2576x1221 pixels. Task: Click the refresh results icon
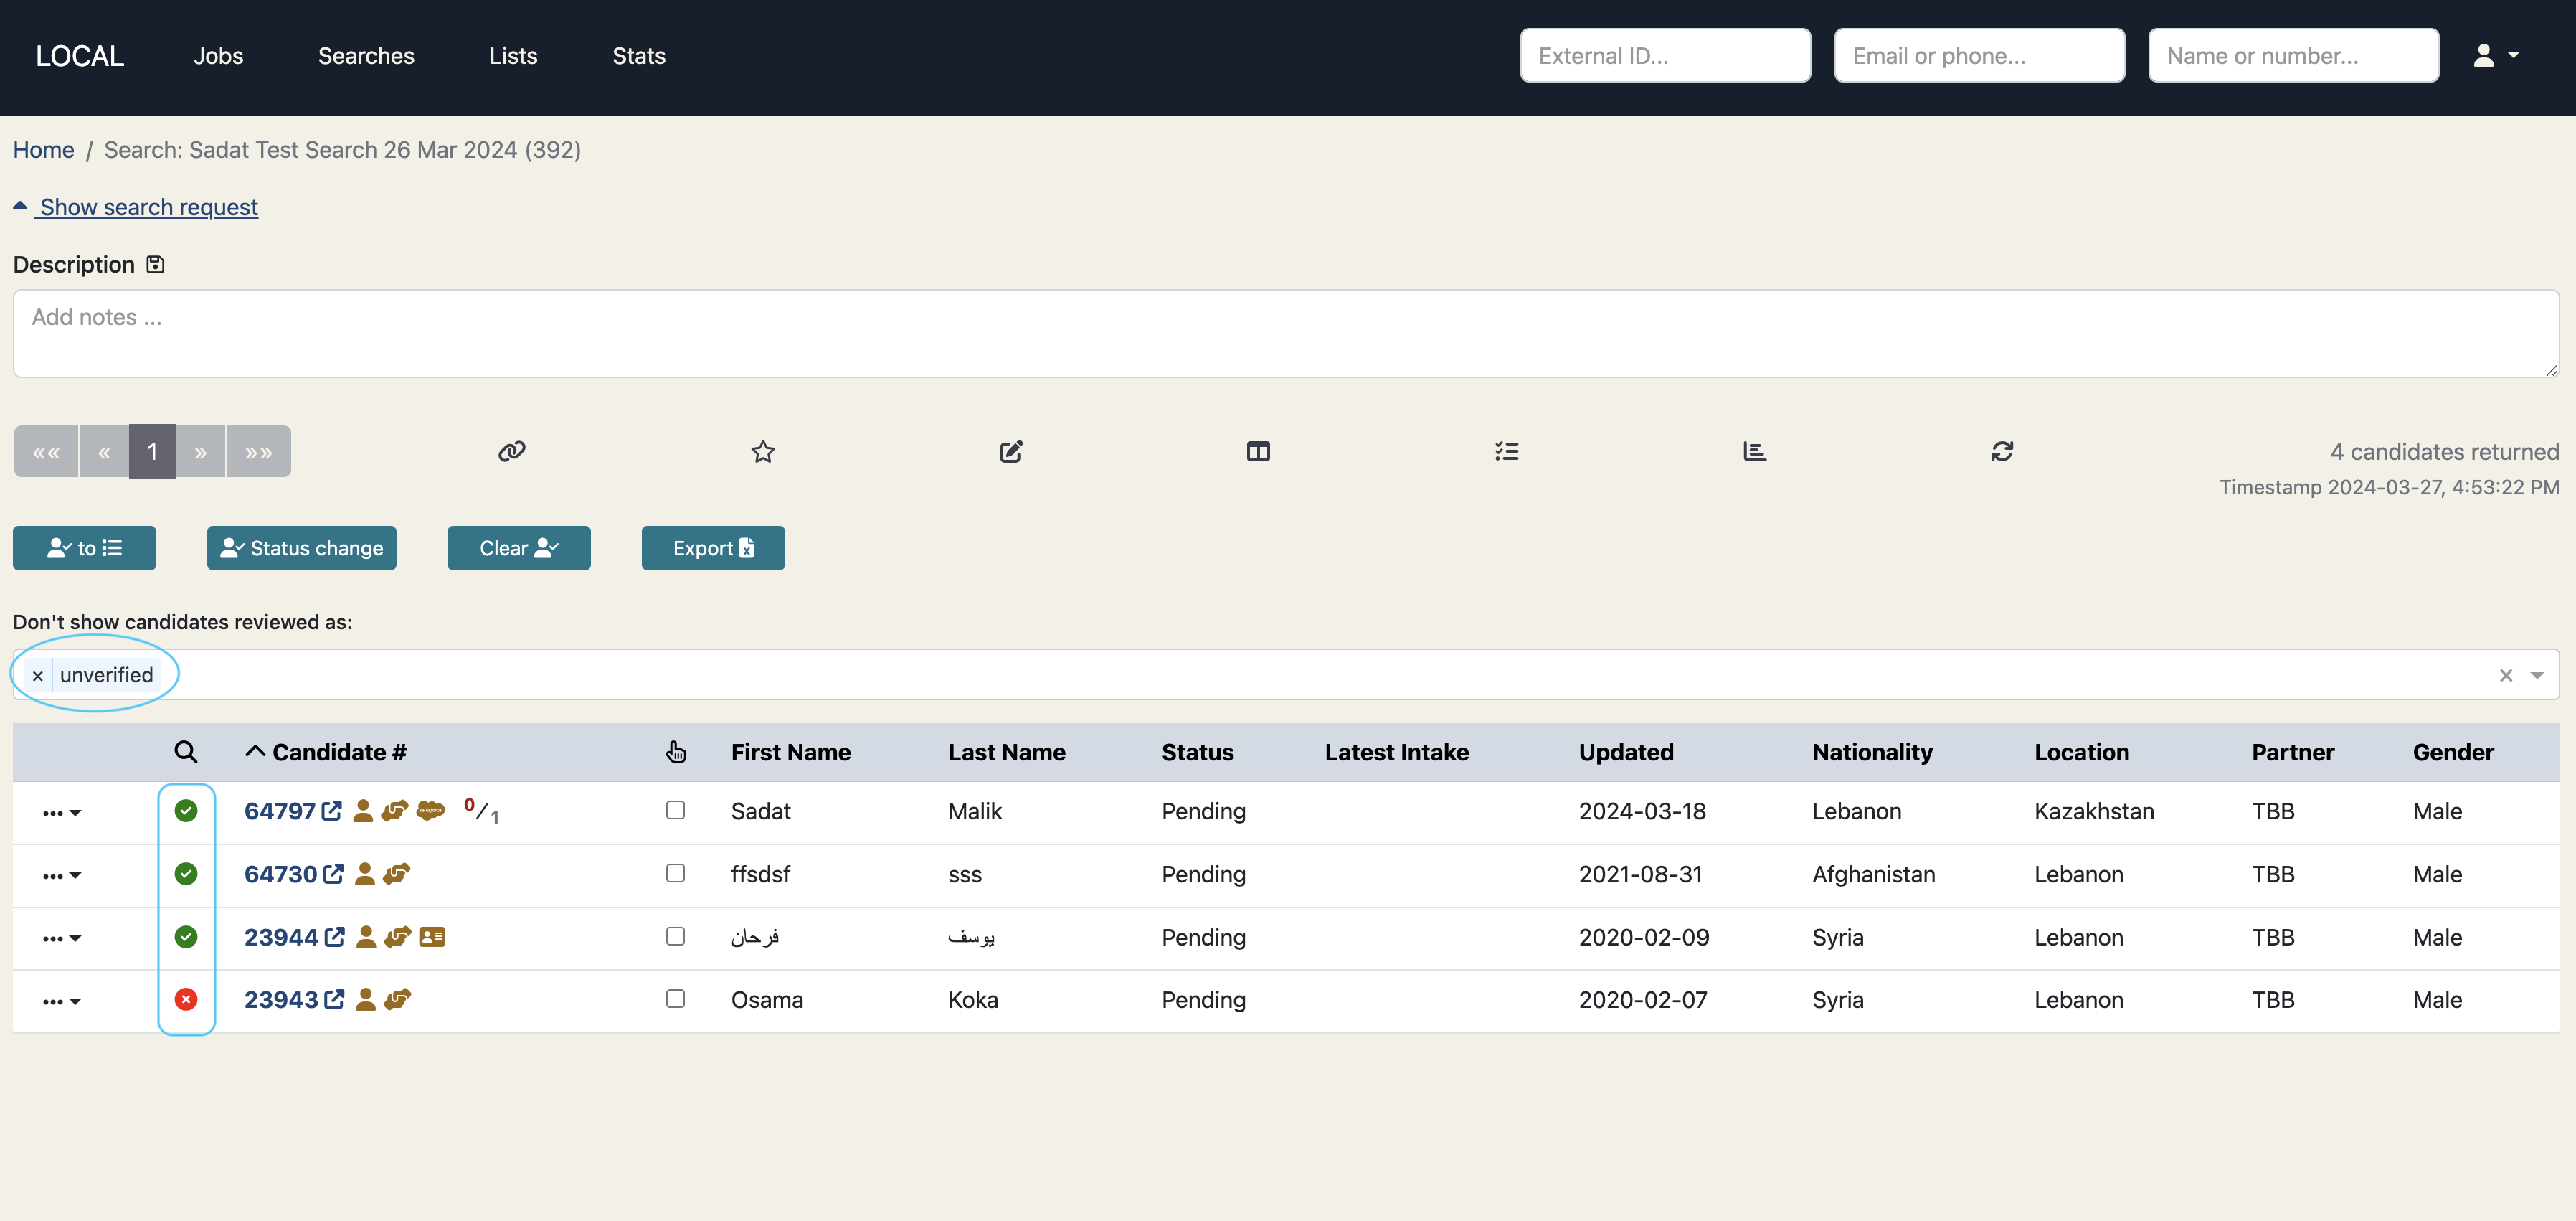point(2001,451)
